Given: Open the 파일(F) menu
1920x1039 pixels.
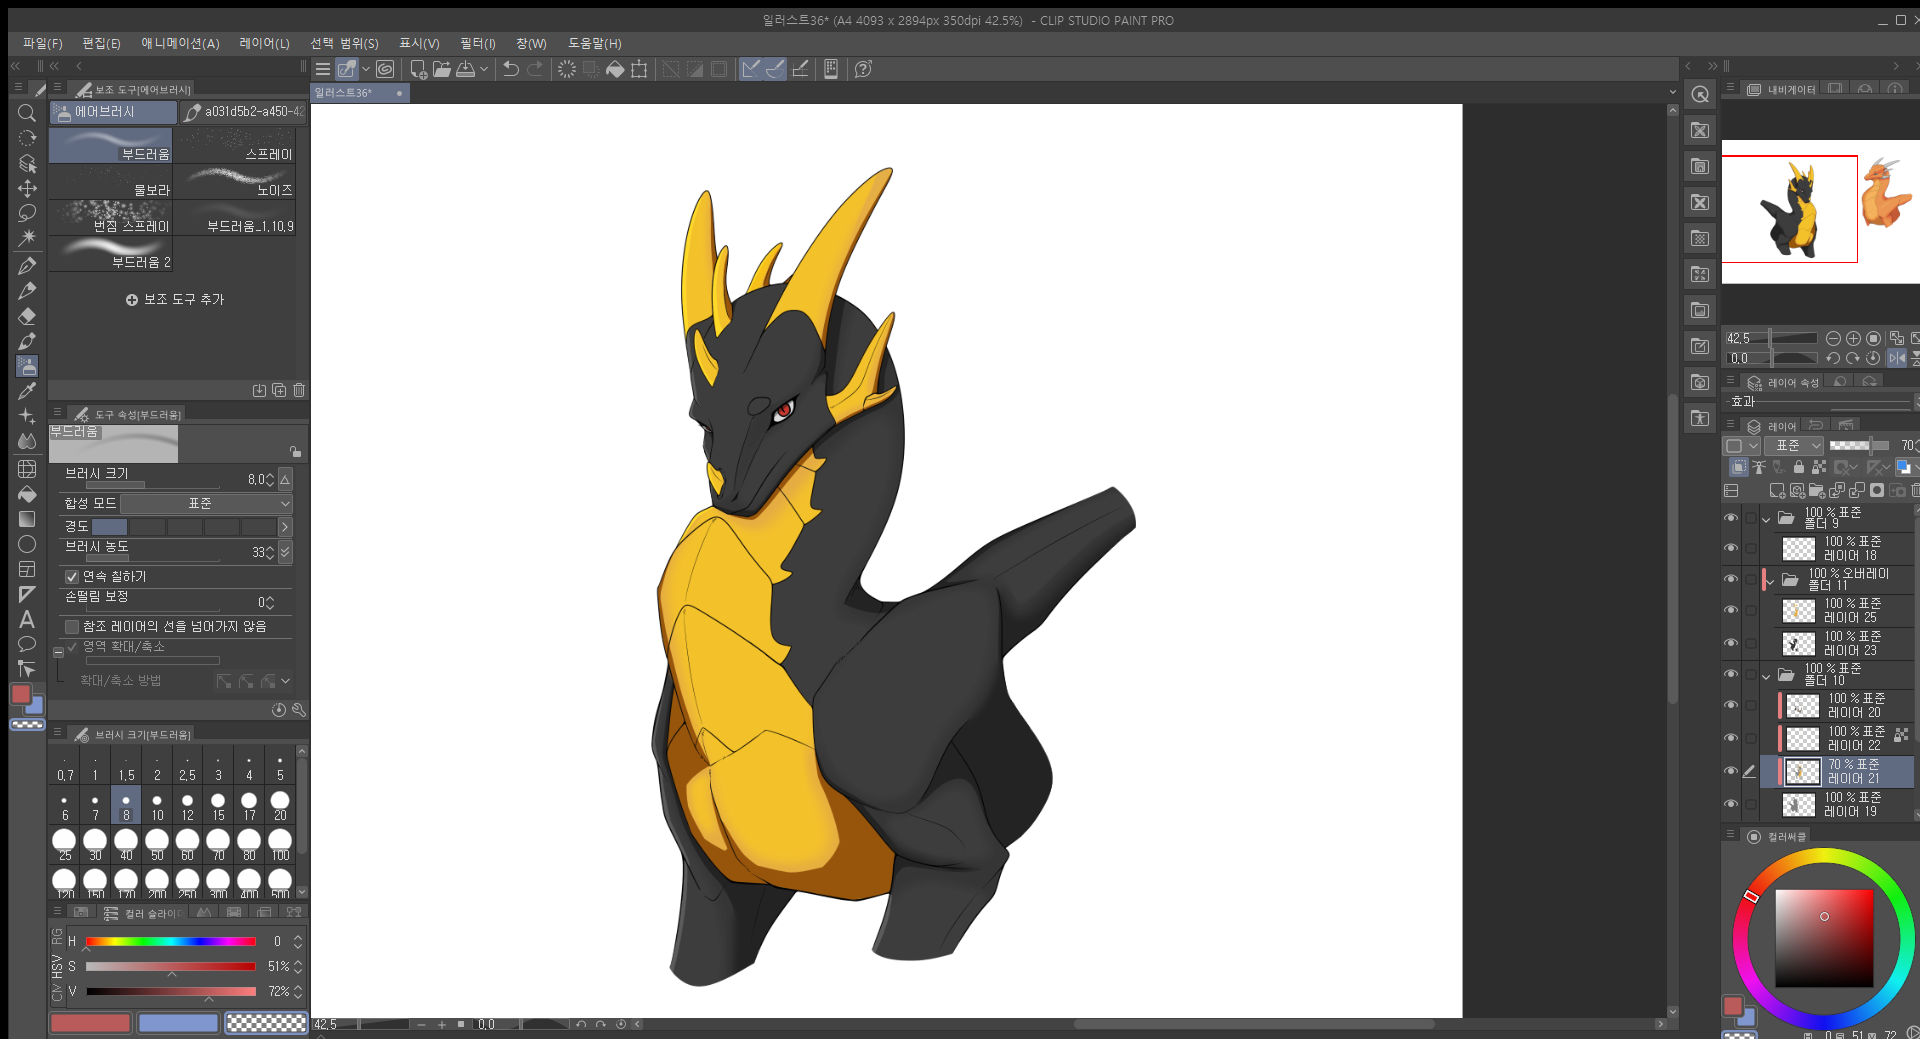Looking at the screenshot, I should [x=42, y=43].
